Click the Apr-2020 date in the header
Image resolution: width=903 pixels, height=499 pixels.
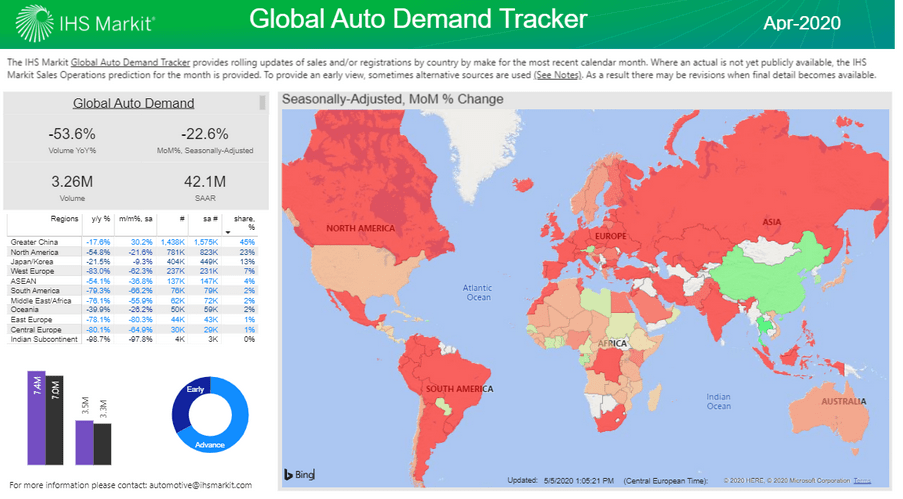[802, 23]
